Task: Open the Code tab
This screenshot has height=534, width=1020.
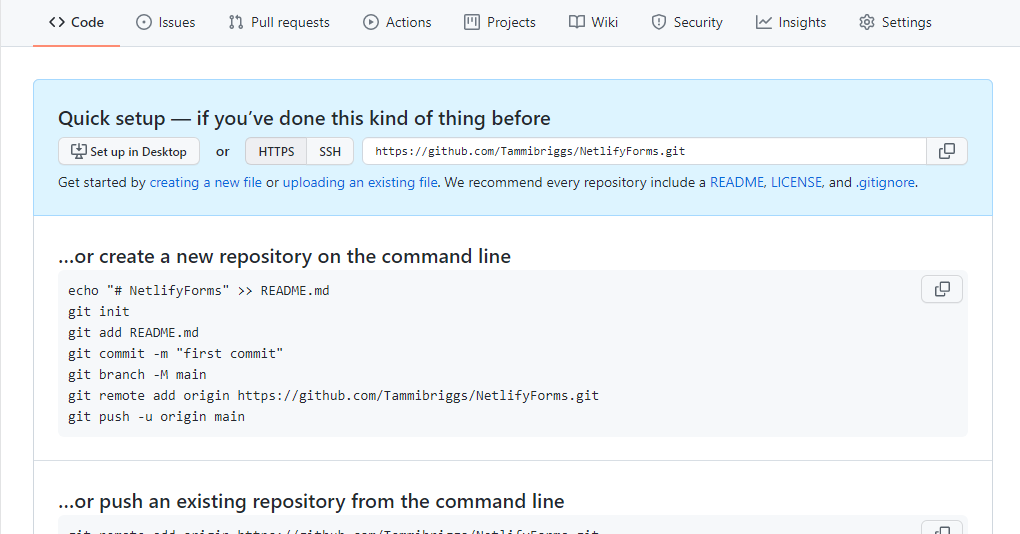Action: coord(76,22)
